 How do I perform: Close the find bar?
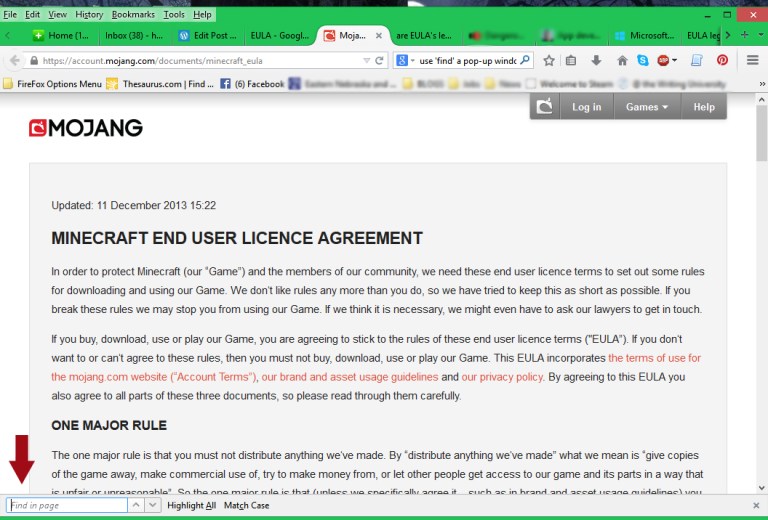(756, 505)
